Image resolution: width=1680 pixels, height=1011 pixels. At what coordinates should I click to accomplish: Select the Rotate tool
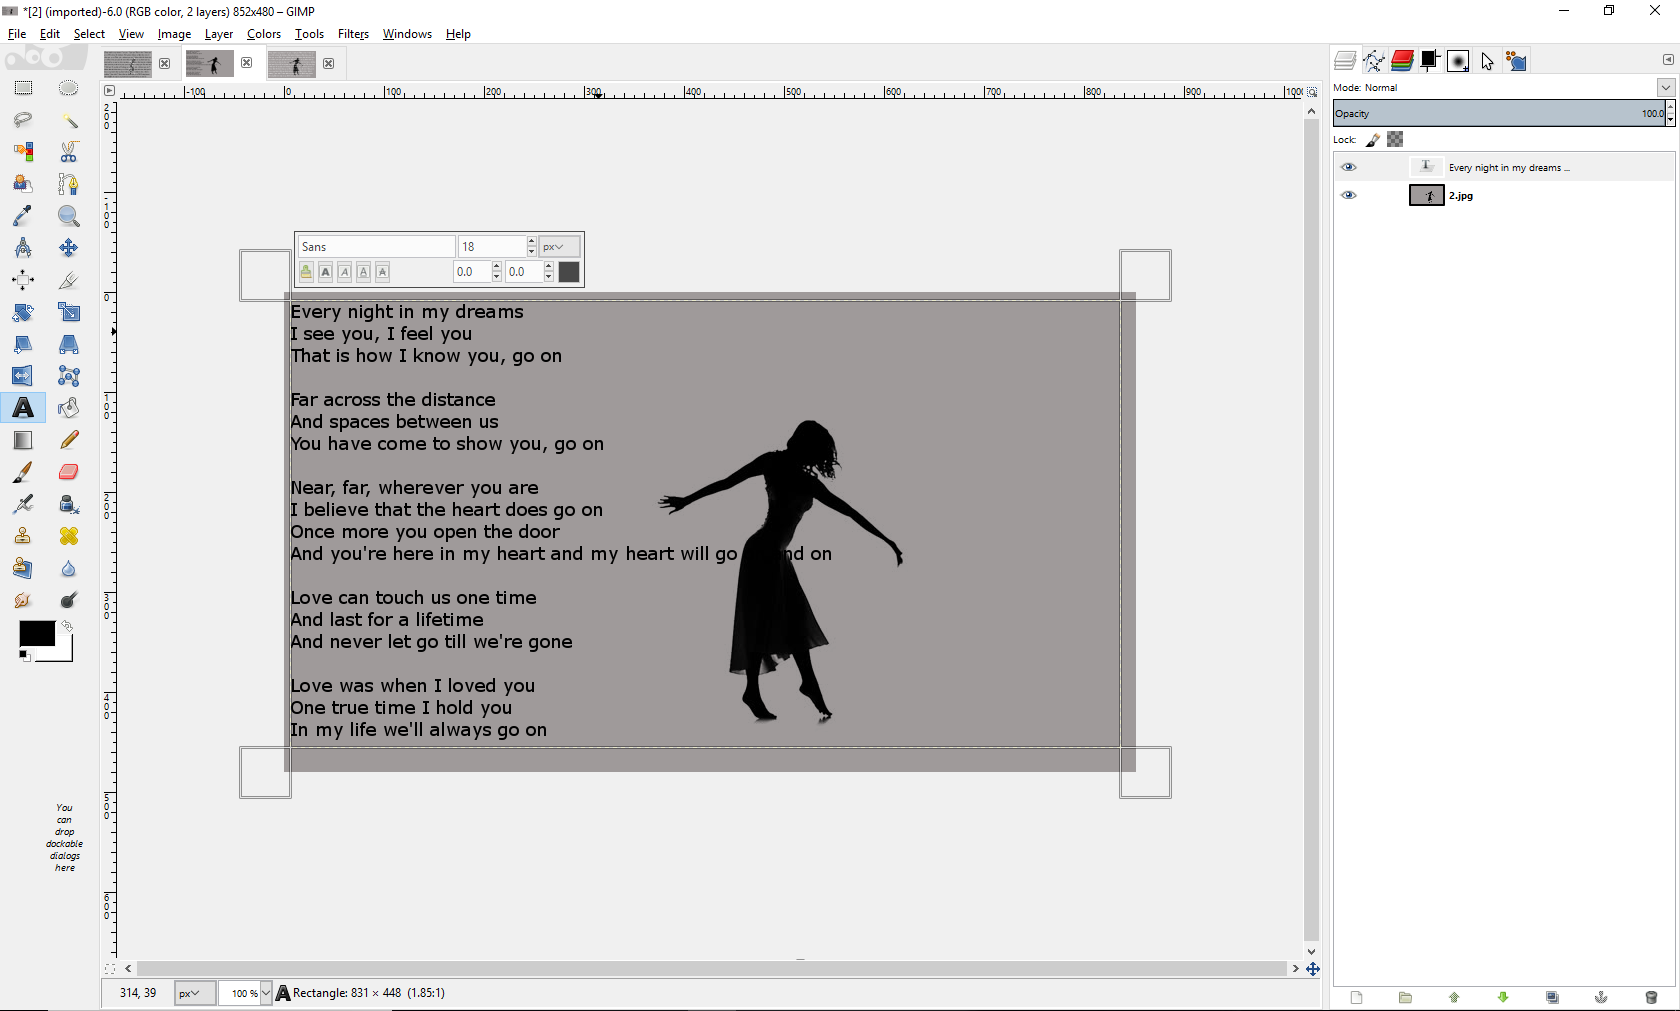tap(23, 312)
